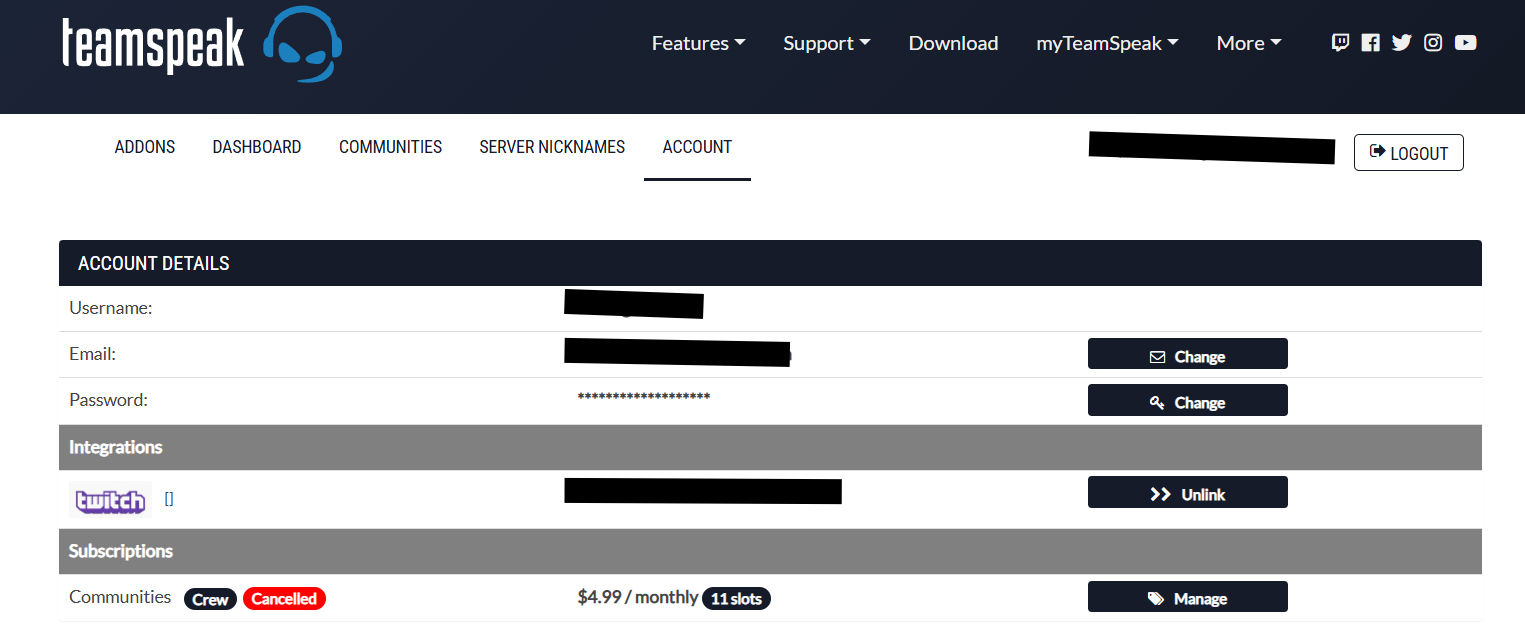This screenshot has height=643, width=1525.
Task: Open the Facebook social icon
Action: (1371, 43)
